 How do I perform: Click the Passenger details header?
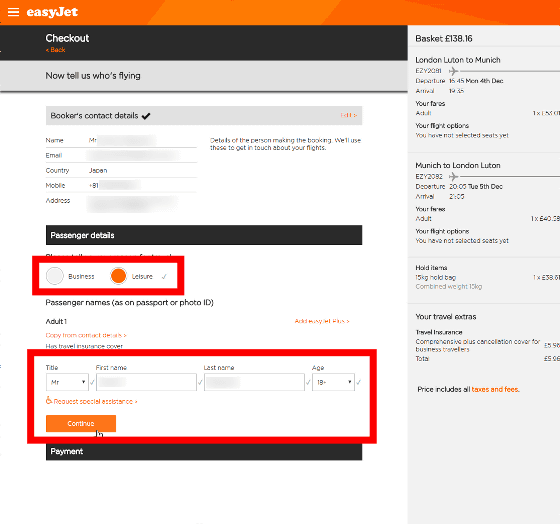click(204, 235)
